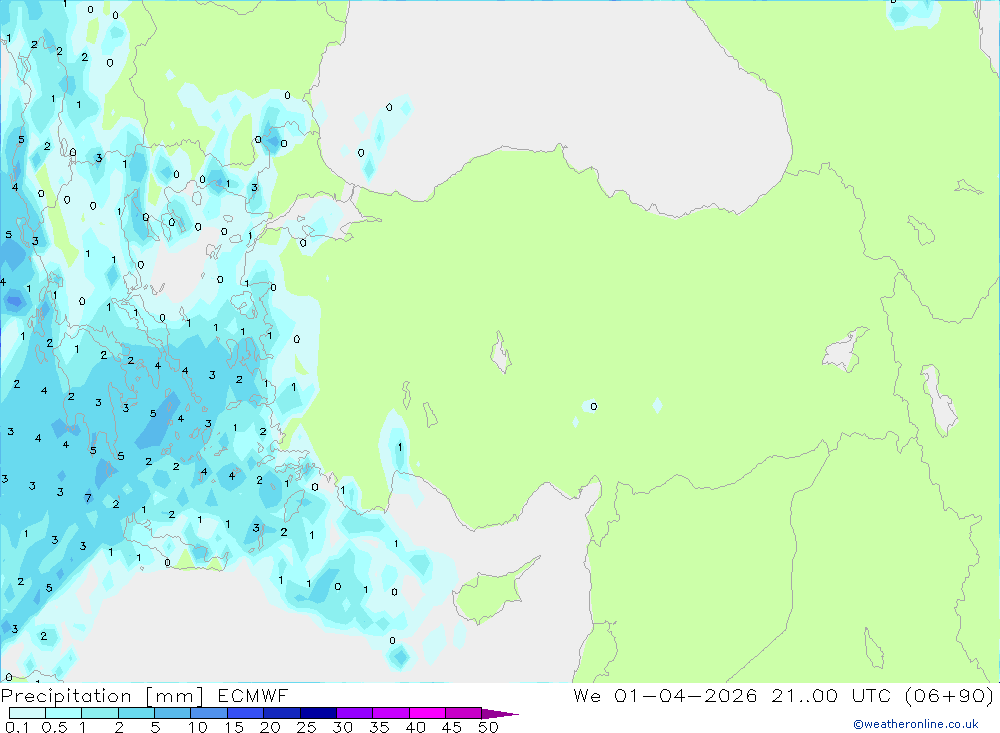Click the '0.5' legend scale value
1000x733 pixels.
[x=54, y=727]
